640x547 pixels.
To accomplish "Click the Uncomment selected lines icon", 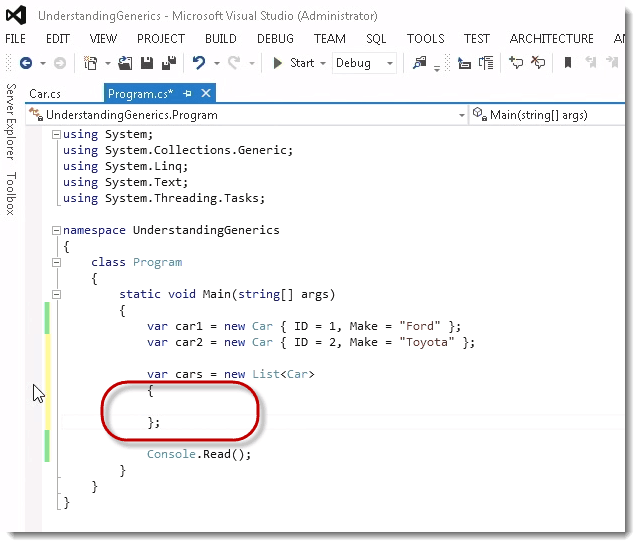I will point(538,63).
